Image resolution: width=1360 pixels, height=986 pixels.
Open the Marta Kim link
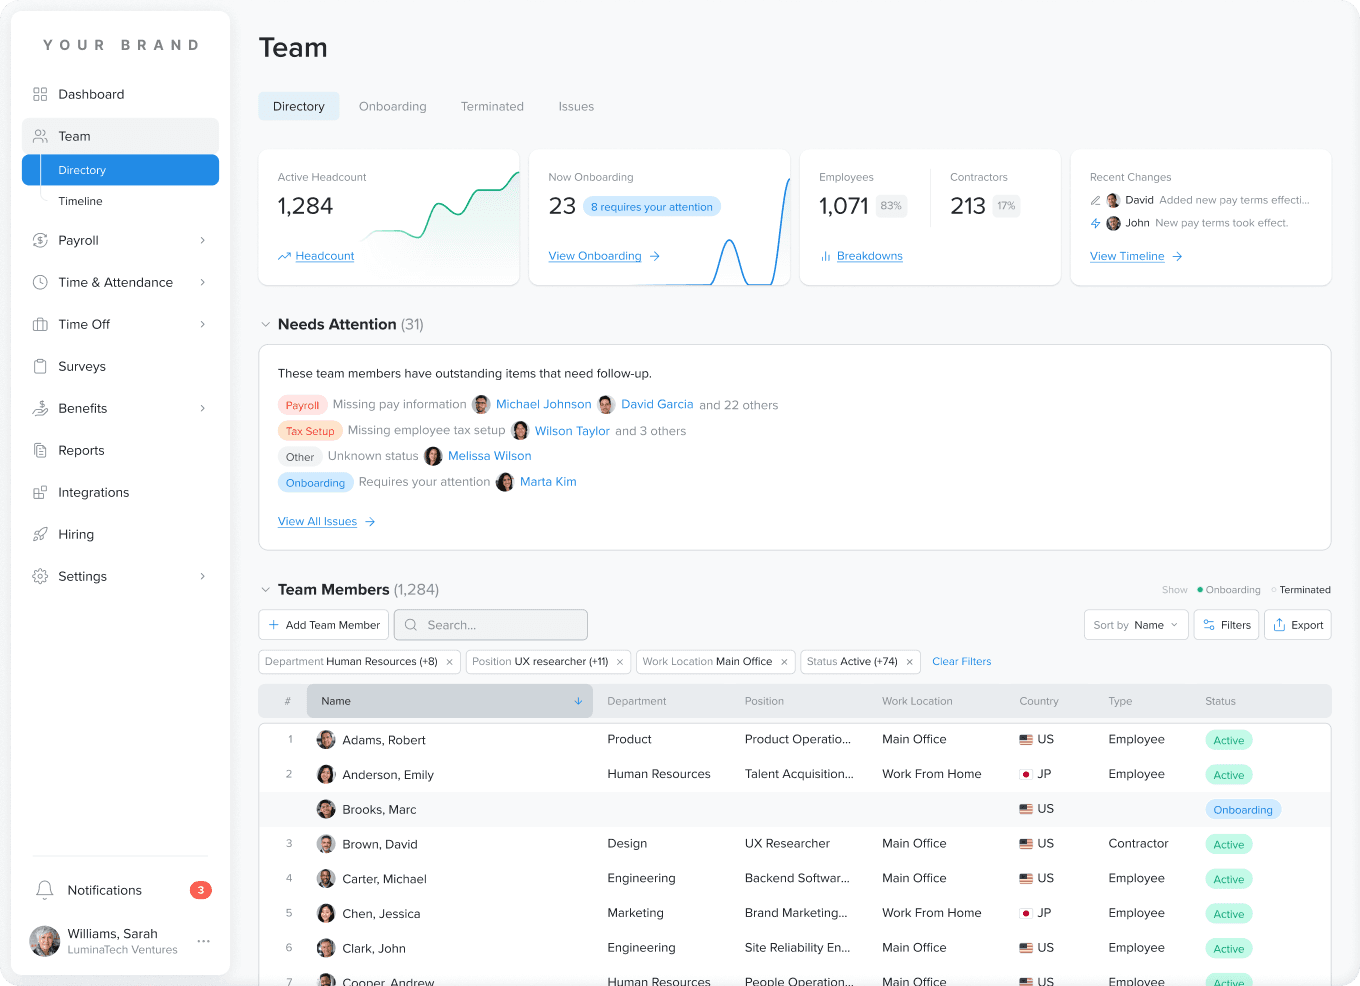click(x=548, y=482)
